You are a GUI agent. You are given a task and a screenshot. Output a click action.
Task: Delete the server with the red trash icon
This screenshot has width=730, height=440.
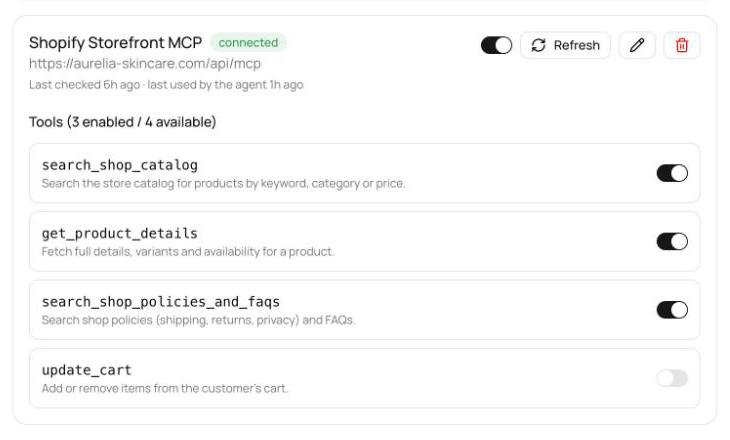[682, 45]
